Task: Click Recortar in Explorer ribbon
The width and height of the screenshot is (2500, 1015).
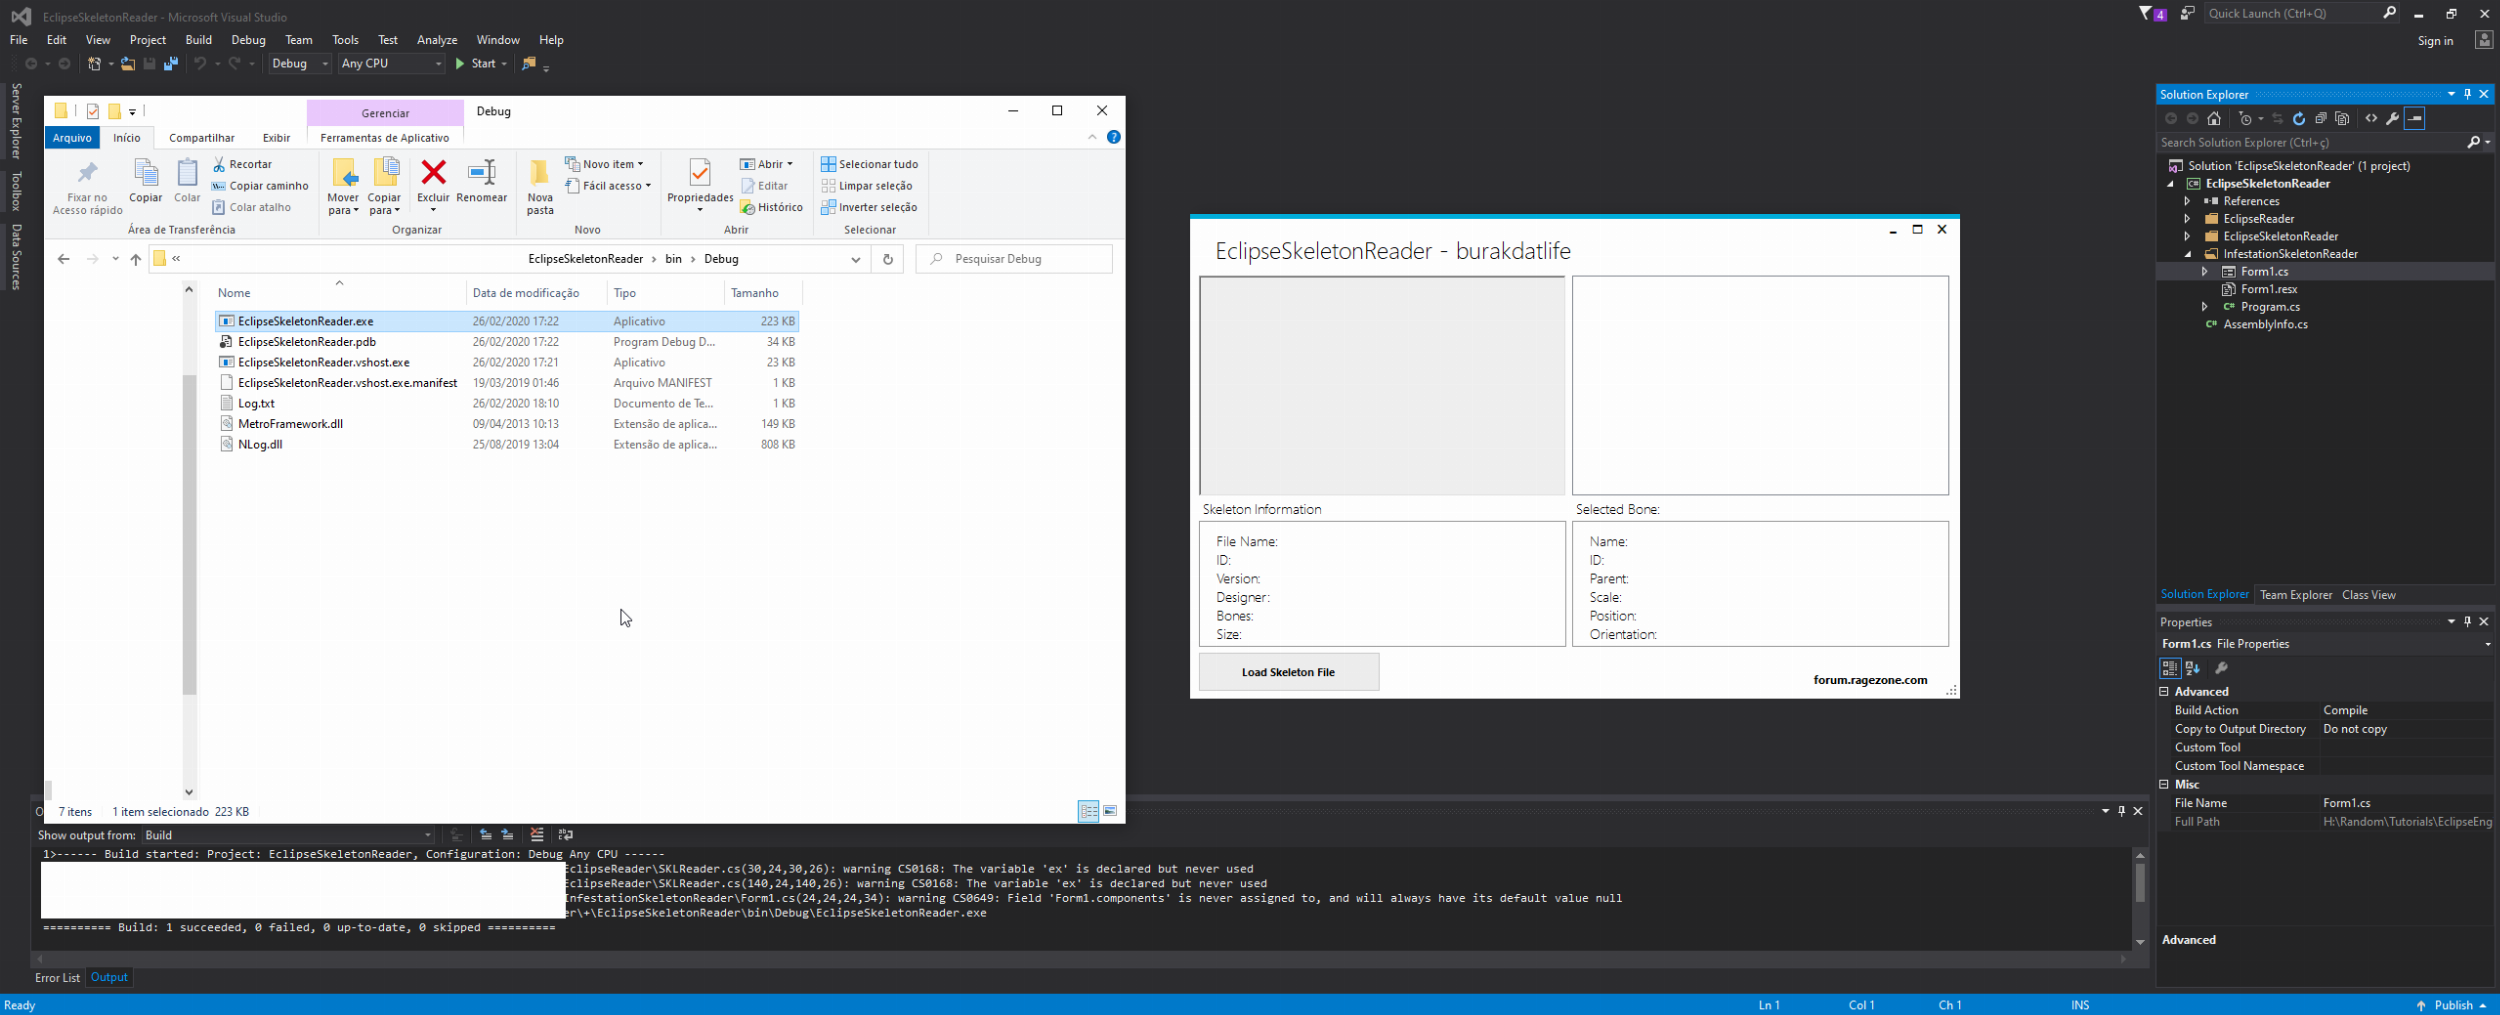Action: coord(242,164)
